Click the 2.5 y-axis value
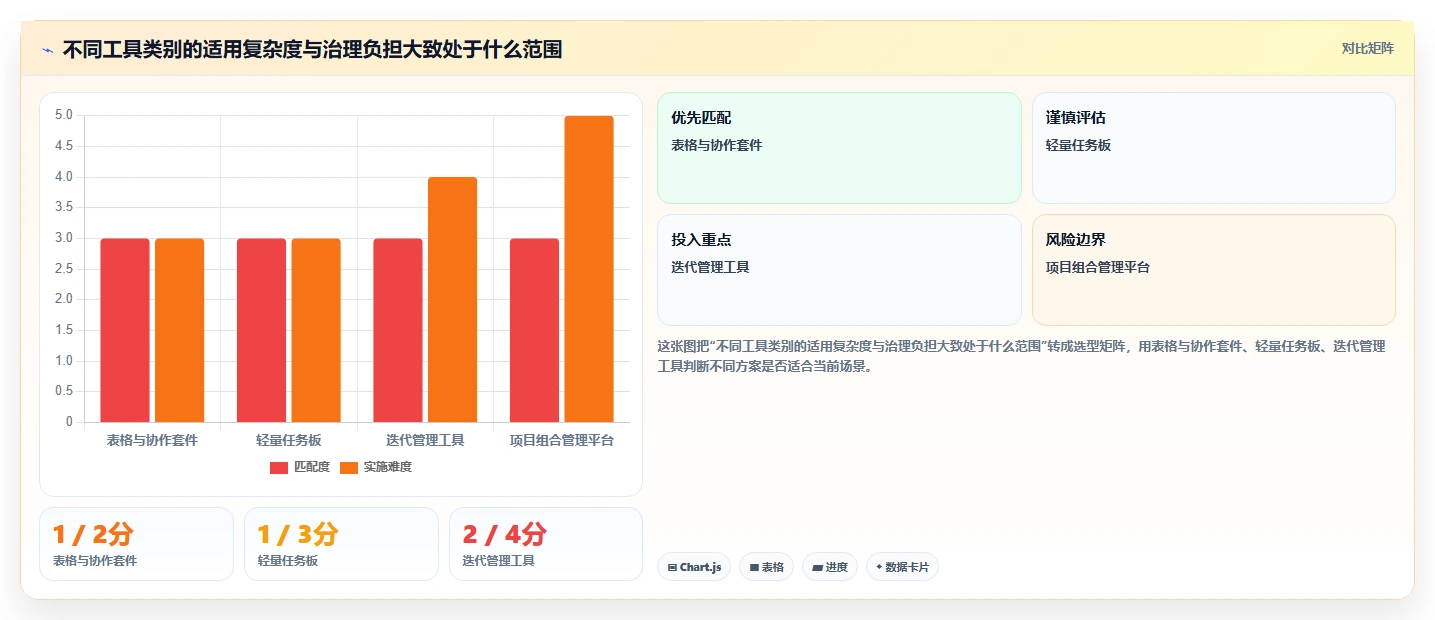This screenshot has width=1435, height=620. (64, 269)
